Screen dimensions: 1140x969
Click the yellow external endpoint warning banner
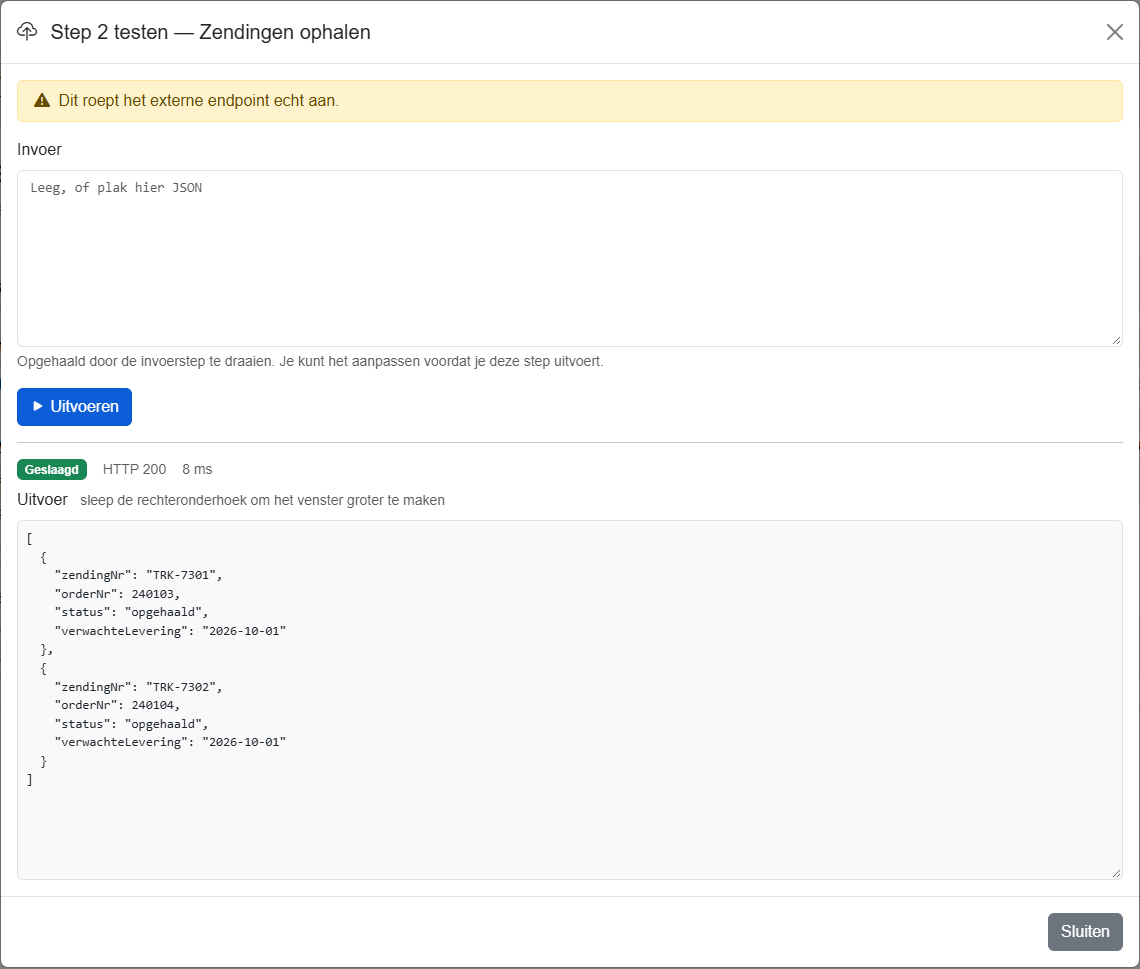pos(569,101)
